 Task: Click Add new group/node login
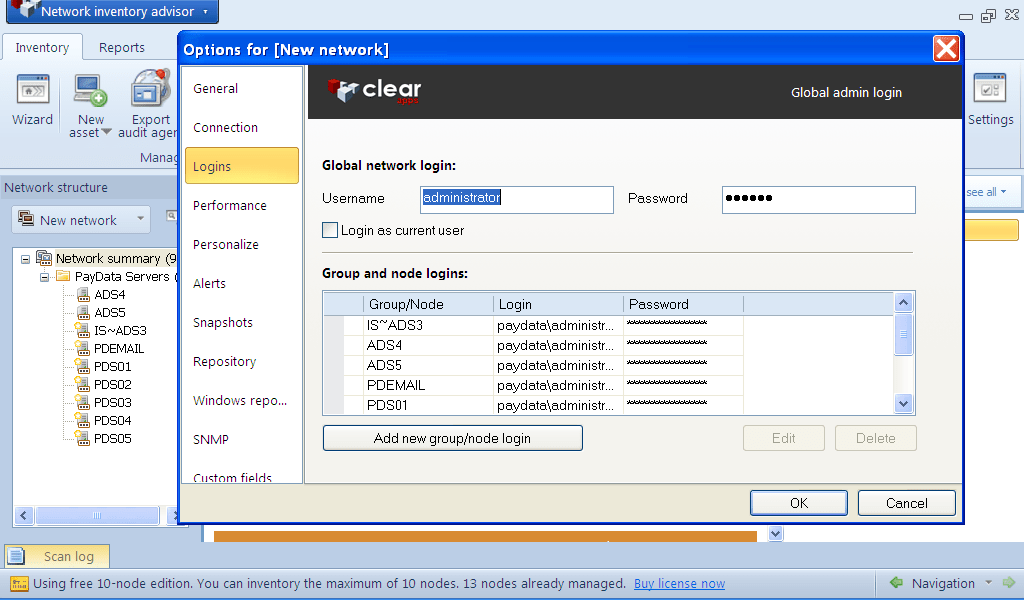[x=452, y=437]
